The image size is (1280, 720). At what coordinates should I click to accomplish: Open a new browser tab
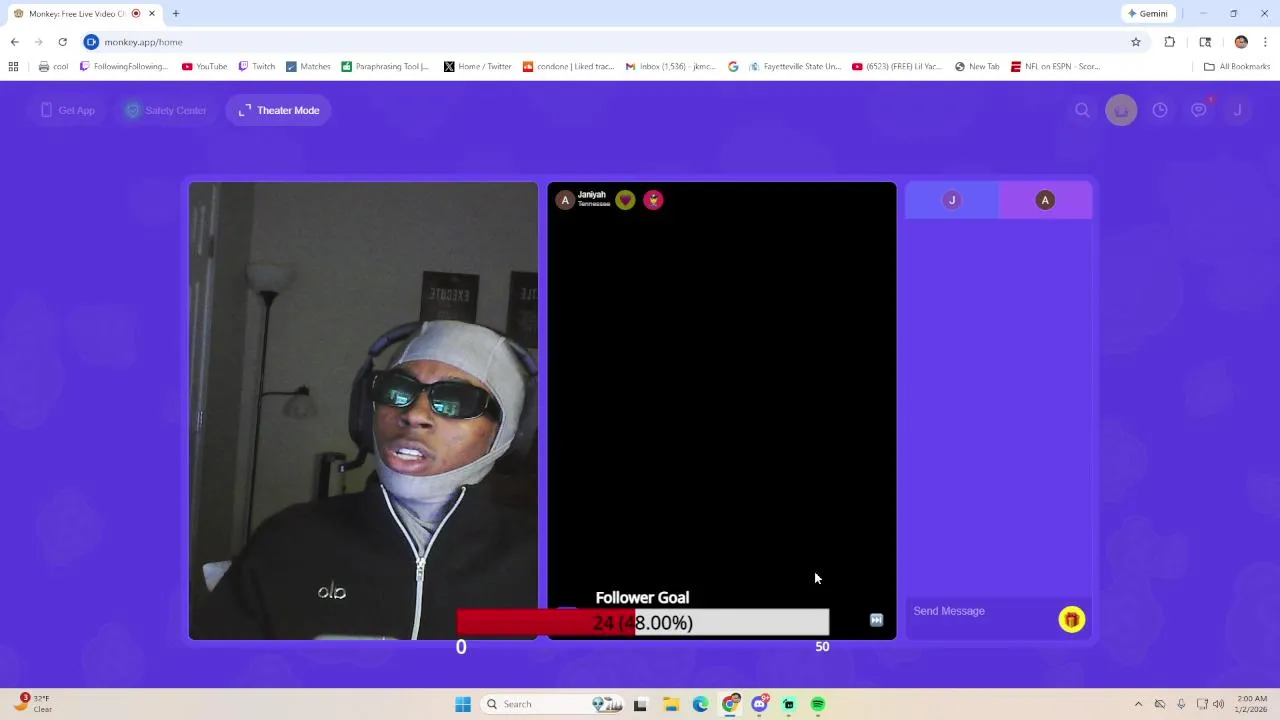[176, 14]
